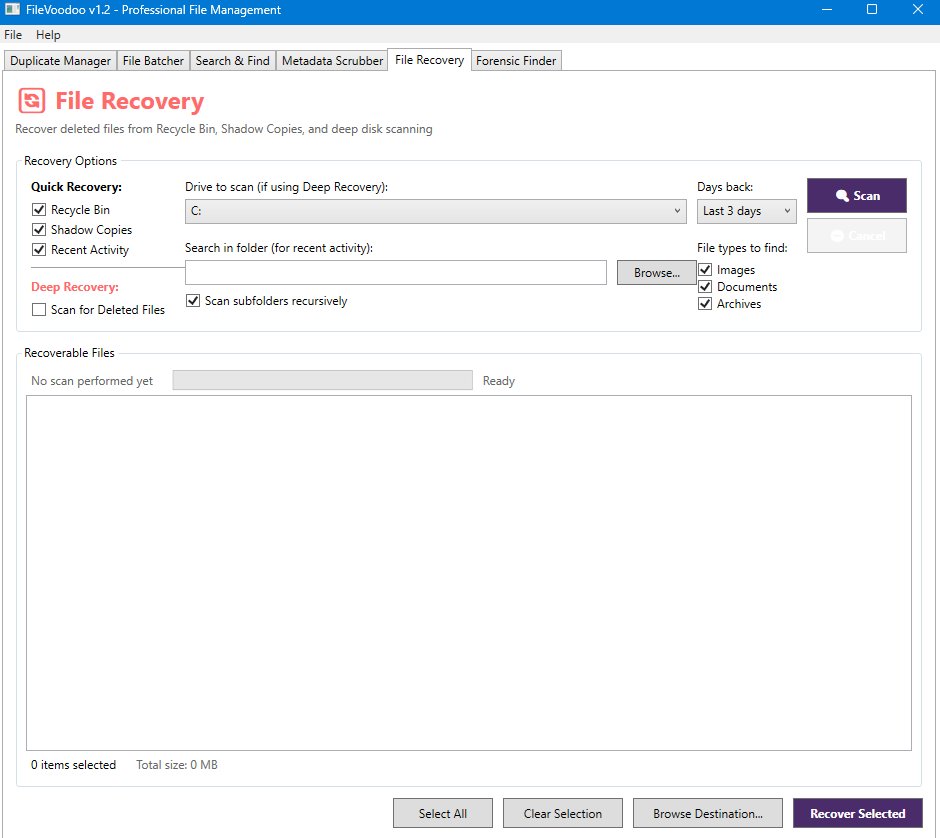940x838 pixels.
Task: Click the scan progress bar
Action: click(x=322, y=381)
